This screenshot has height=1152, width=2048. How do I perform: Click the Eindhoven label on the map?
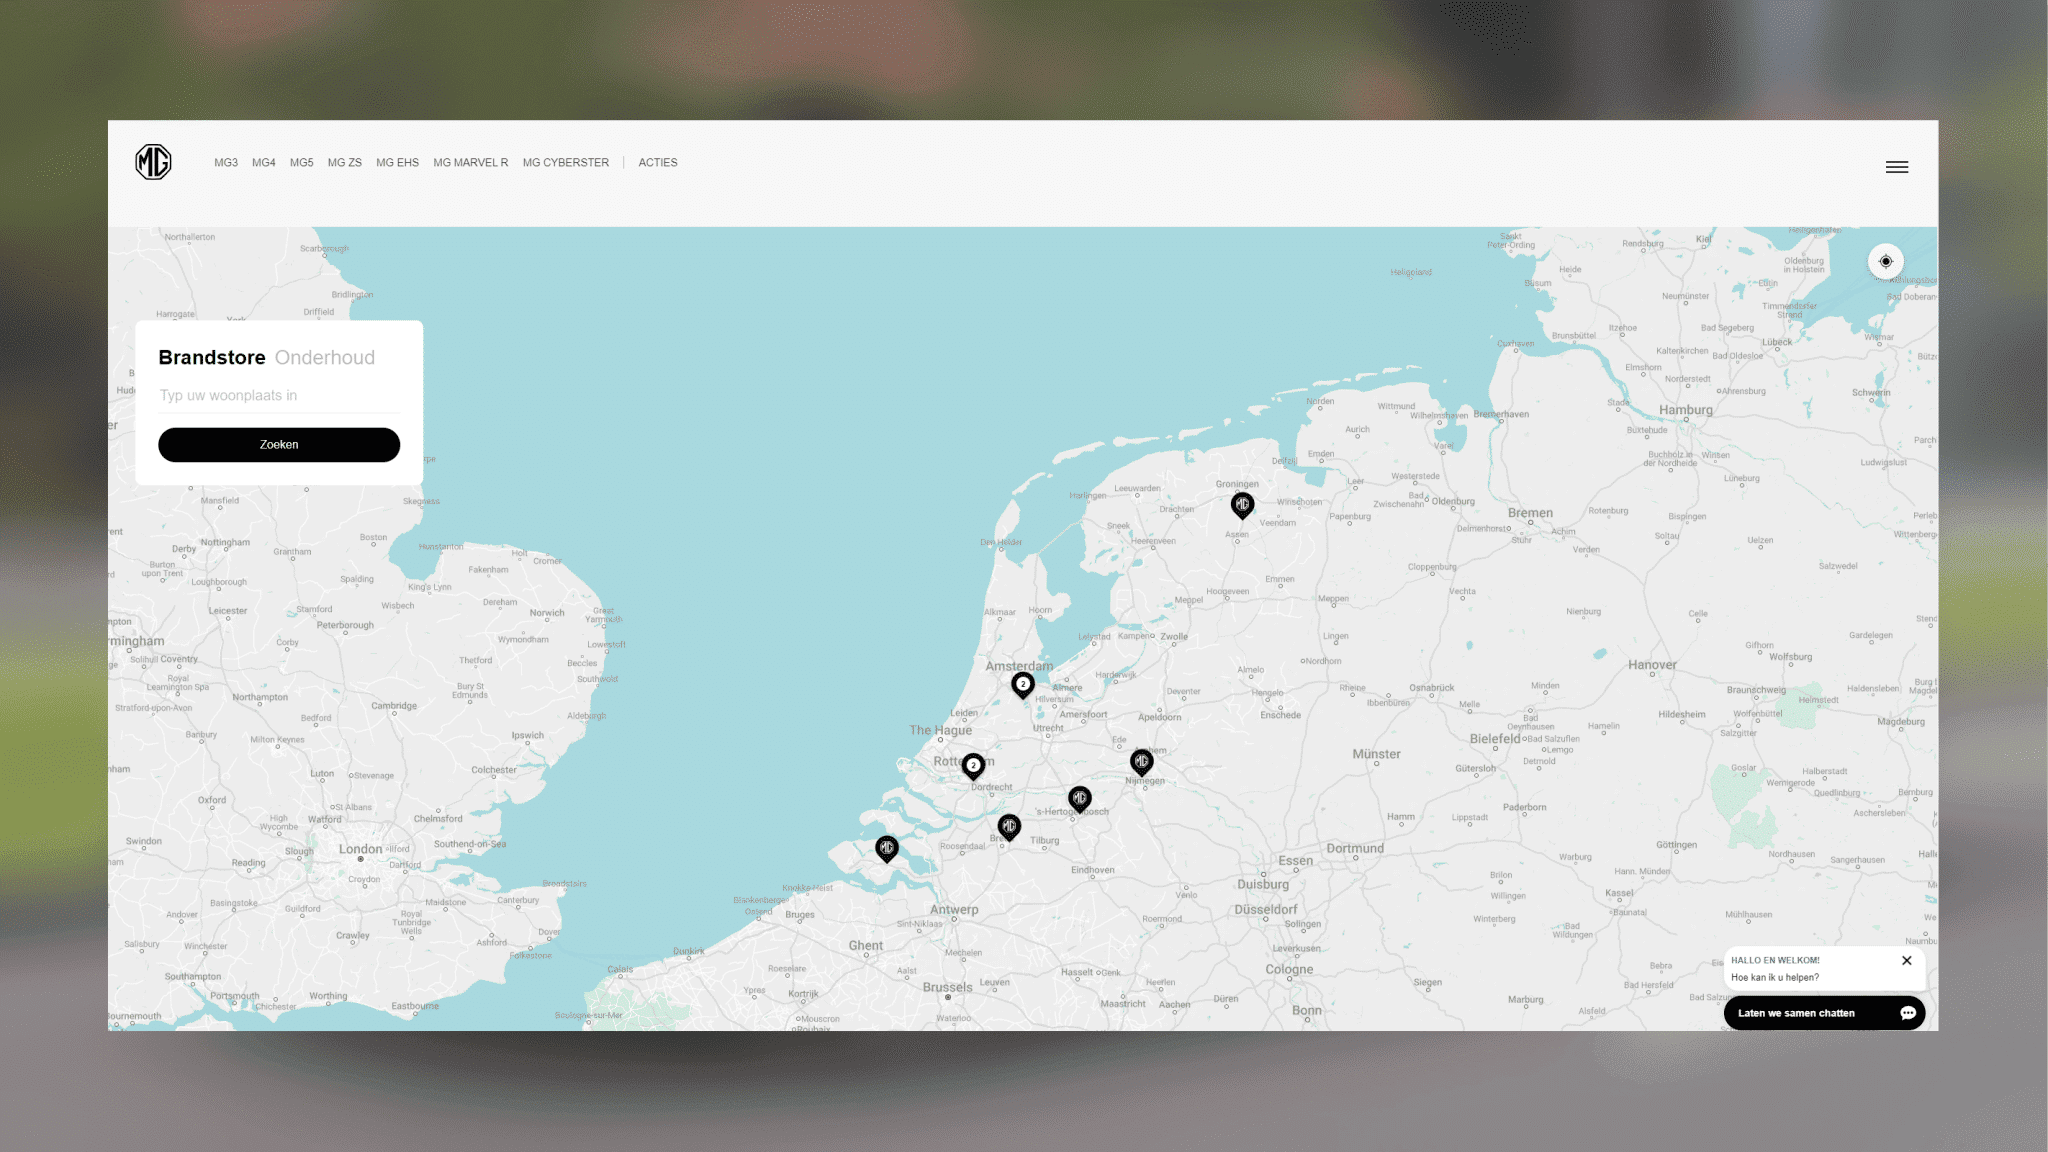[x=1092, y=870]
